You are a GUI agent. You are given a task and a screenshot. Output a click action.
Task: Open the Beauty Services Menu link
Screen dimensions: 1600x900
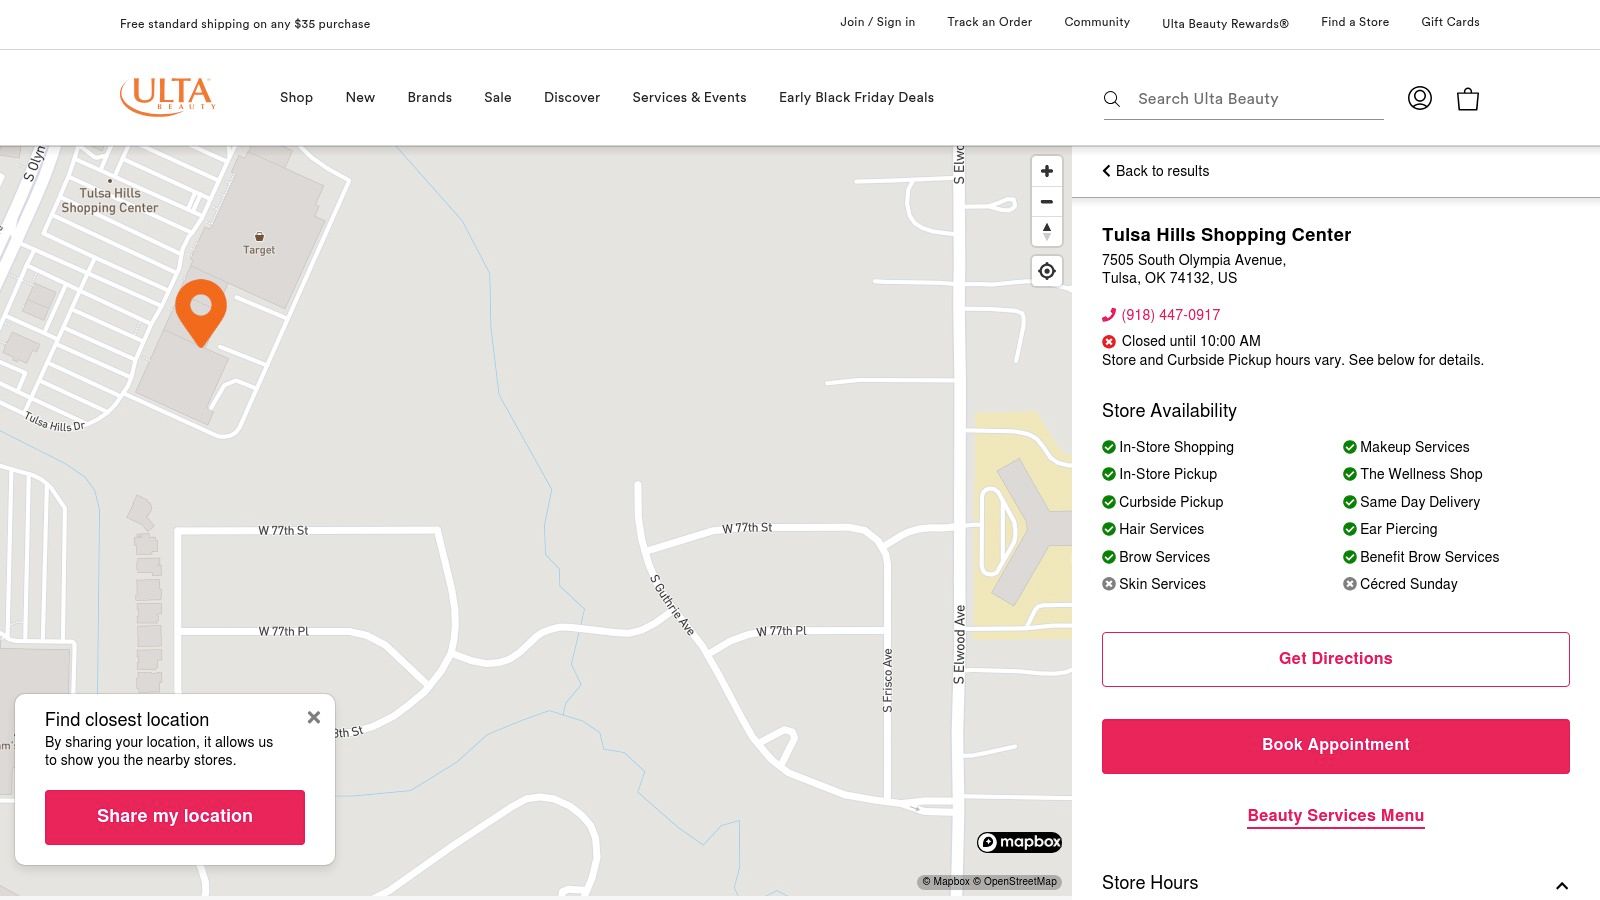(1335, 815)
